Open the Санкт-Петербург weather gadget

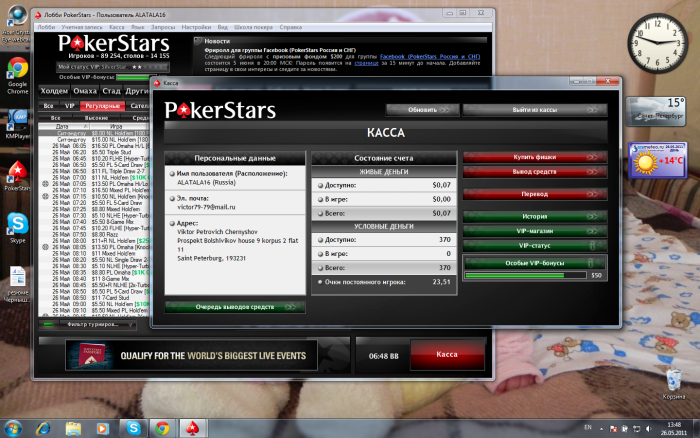pos(656,112)
